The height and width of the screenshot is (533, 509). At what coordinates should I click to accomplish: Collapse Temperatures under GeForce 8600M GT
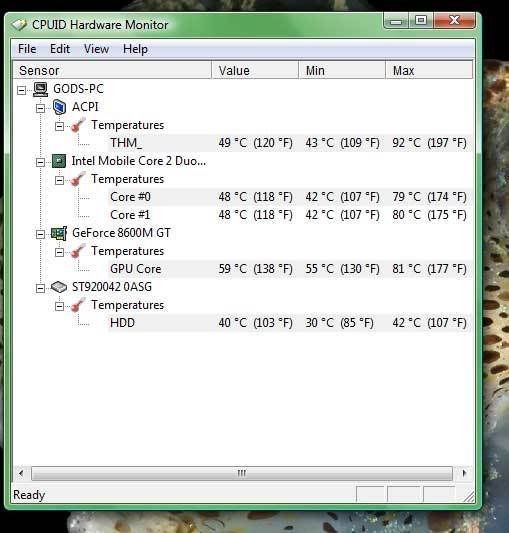pos(59,253)
